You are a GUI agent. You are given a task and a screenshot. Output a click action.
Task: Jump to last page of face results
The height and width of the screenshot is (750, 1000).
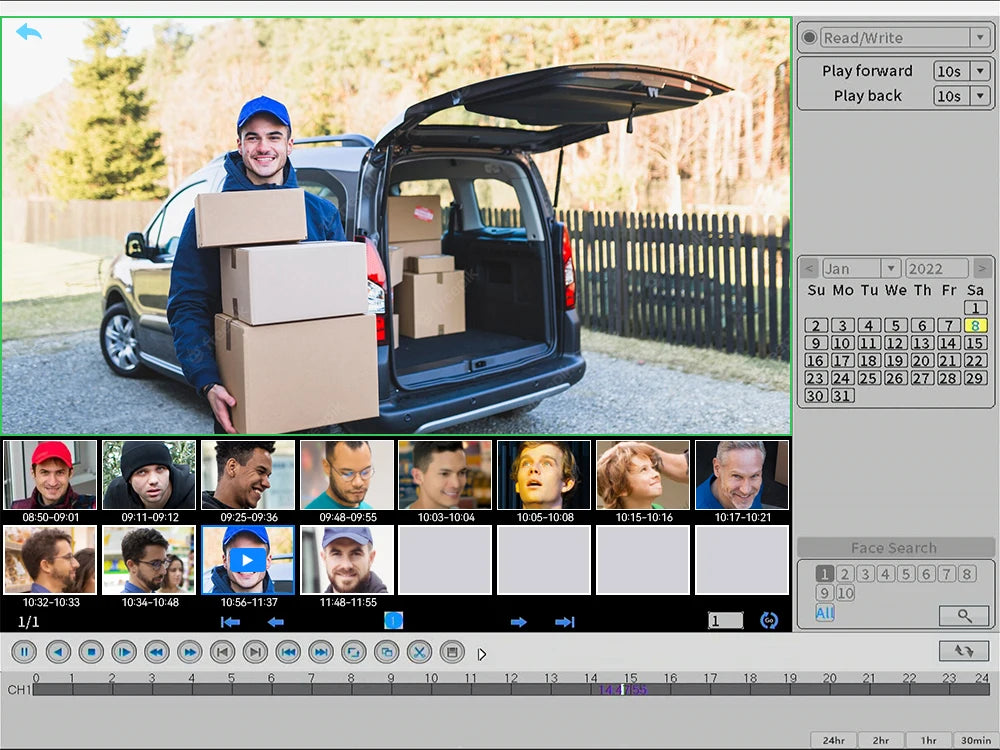[x=565, y=622]
